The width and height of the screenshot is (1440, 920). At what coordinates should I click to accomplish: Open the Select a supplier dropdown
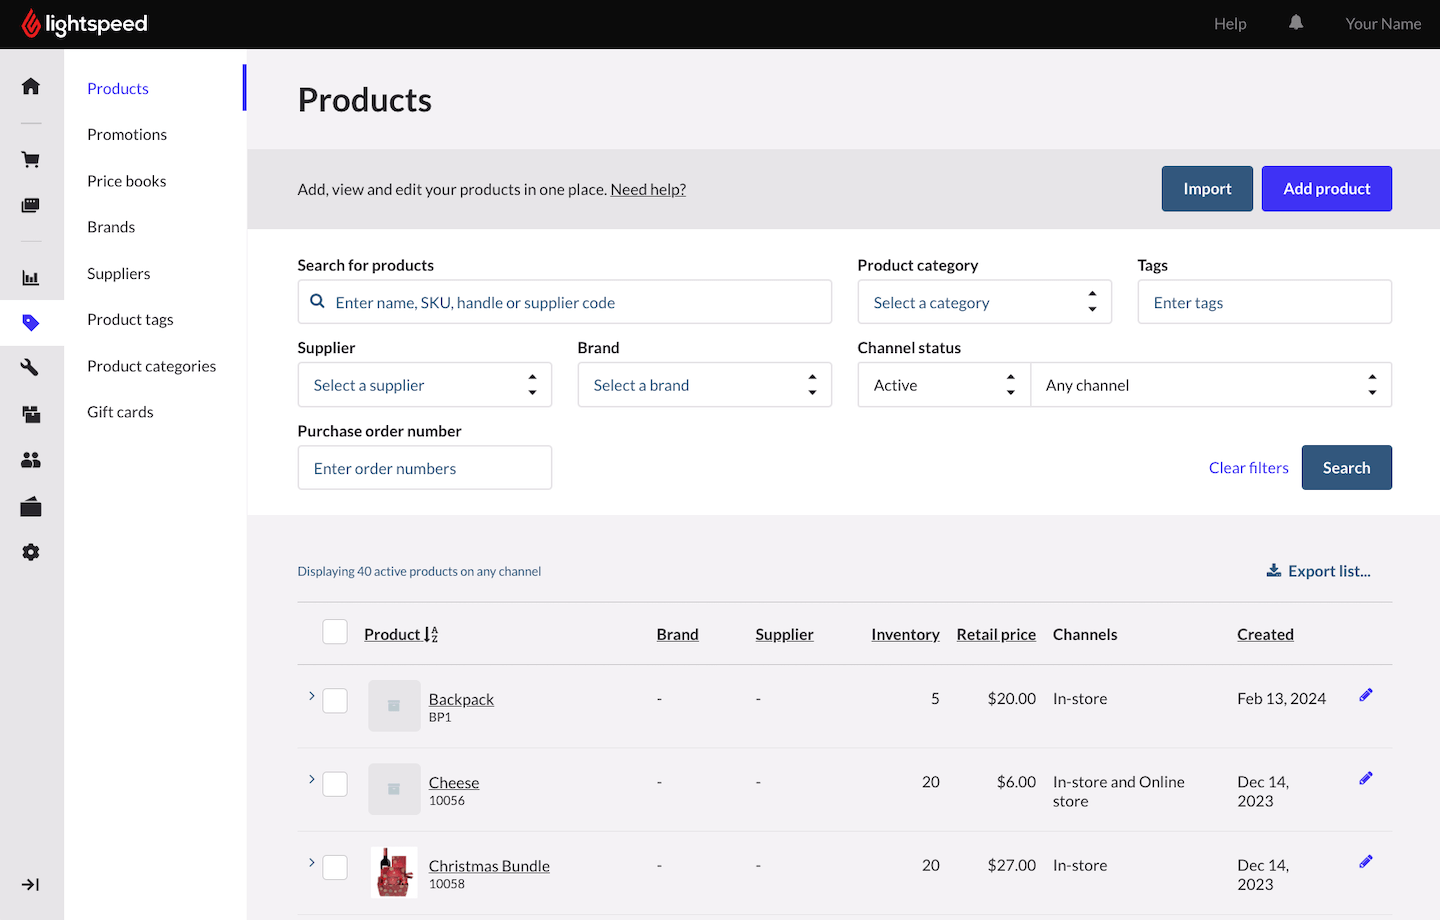pyautogui.click(x=424, y=385)
